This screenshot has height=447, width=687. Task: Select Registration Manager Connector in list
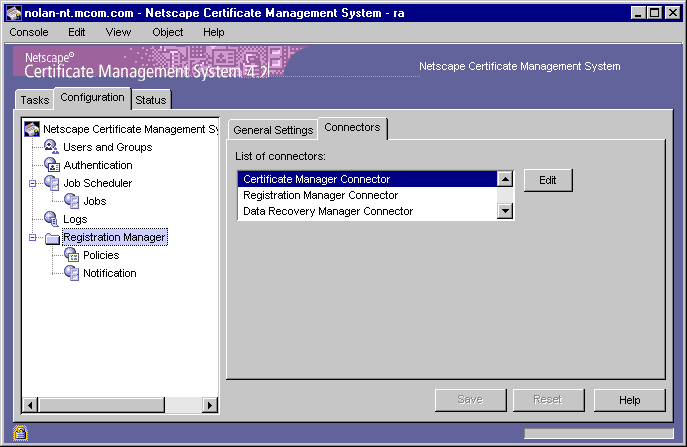tap(367, 195)
